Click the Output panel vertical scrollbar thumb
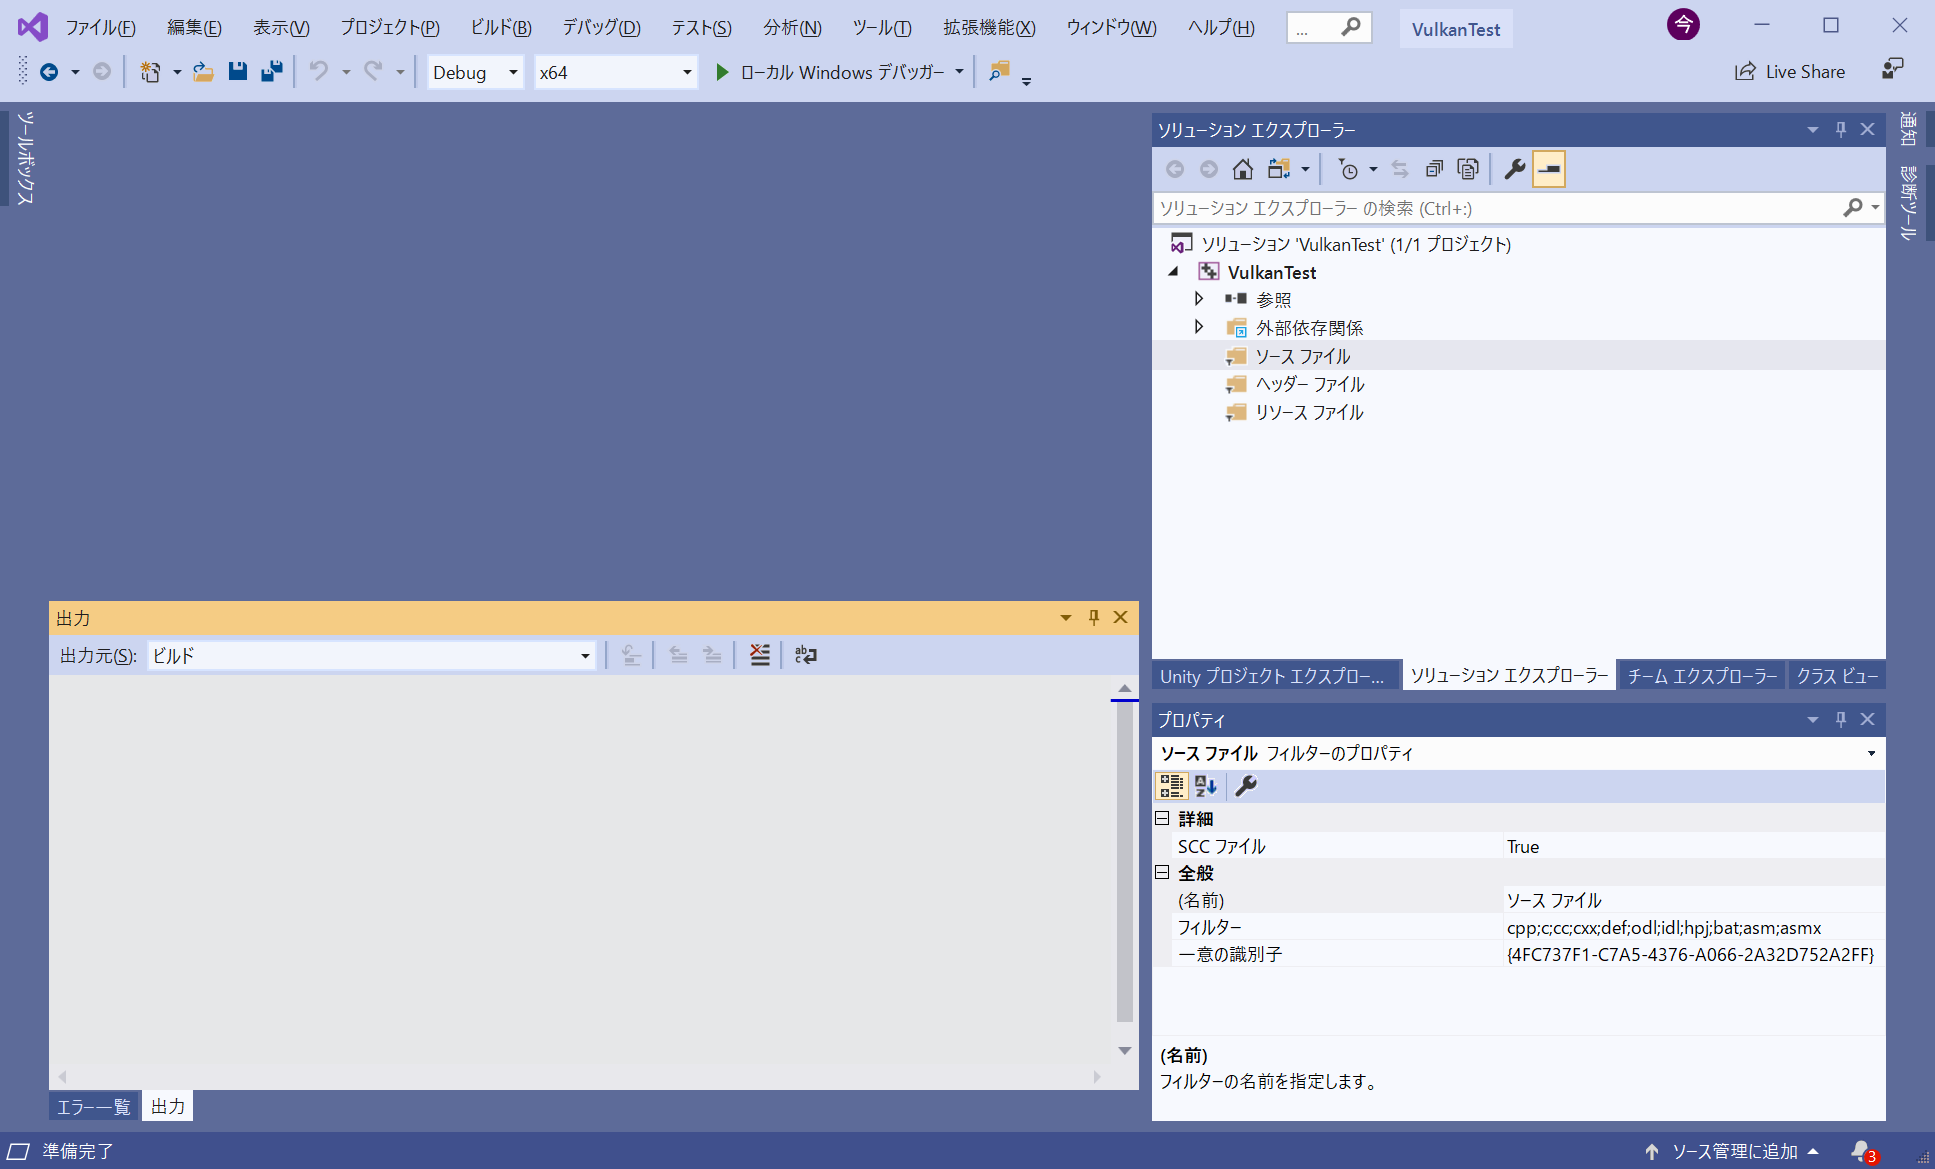This screenshot has width=1935, height=1169. click(x=1125, y=861)
